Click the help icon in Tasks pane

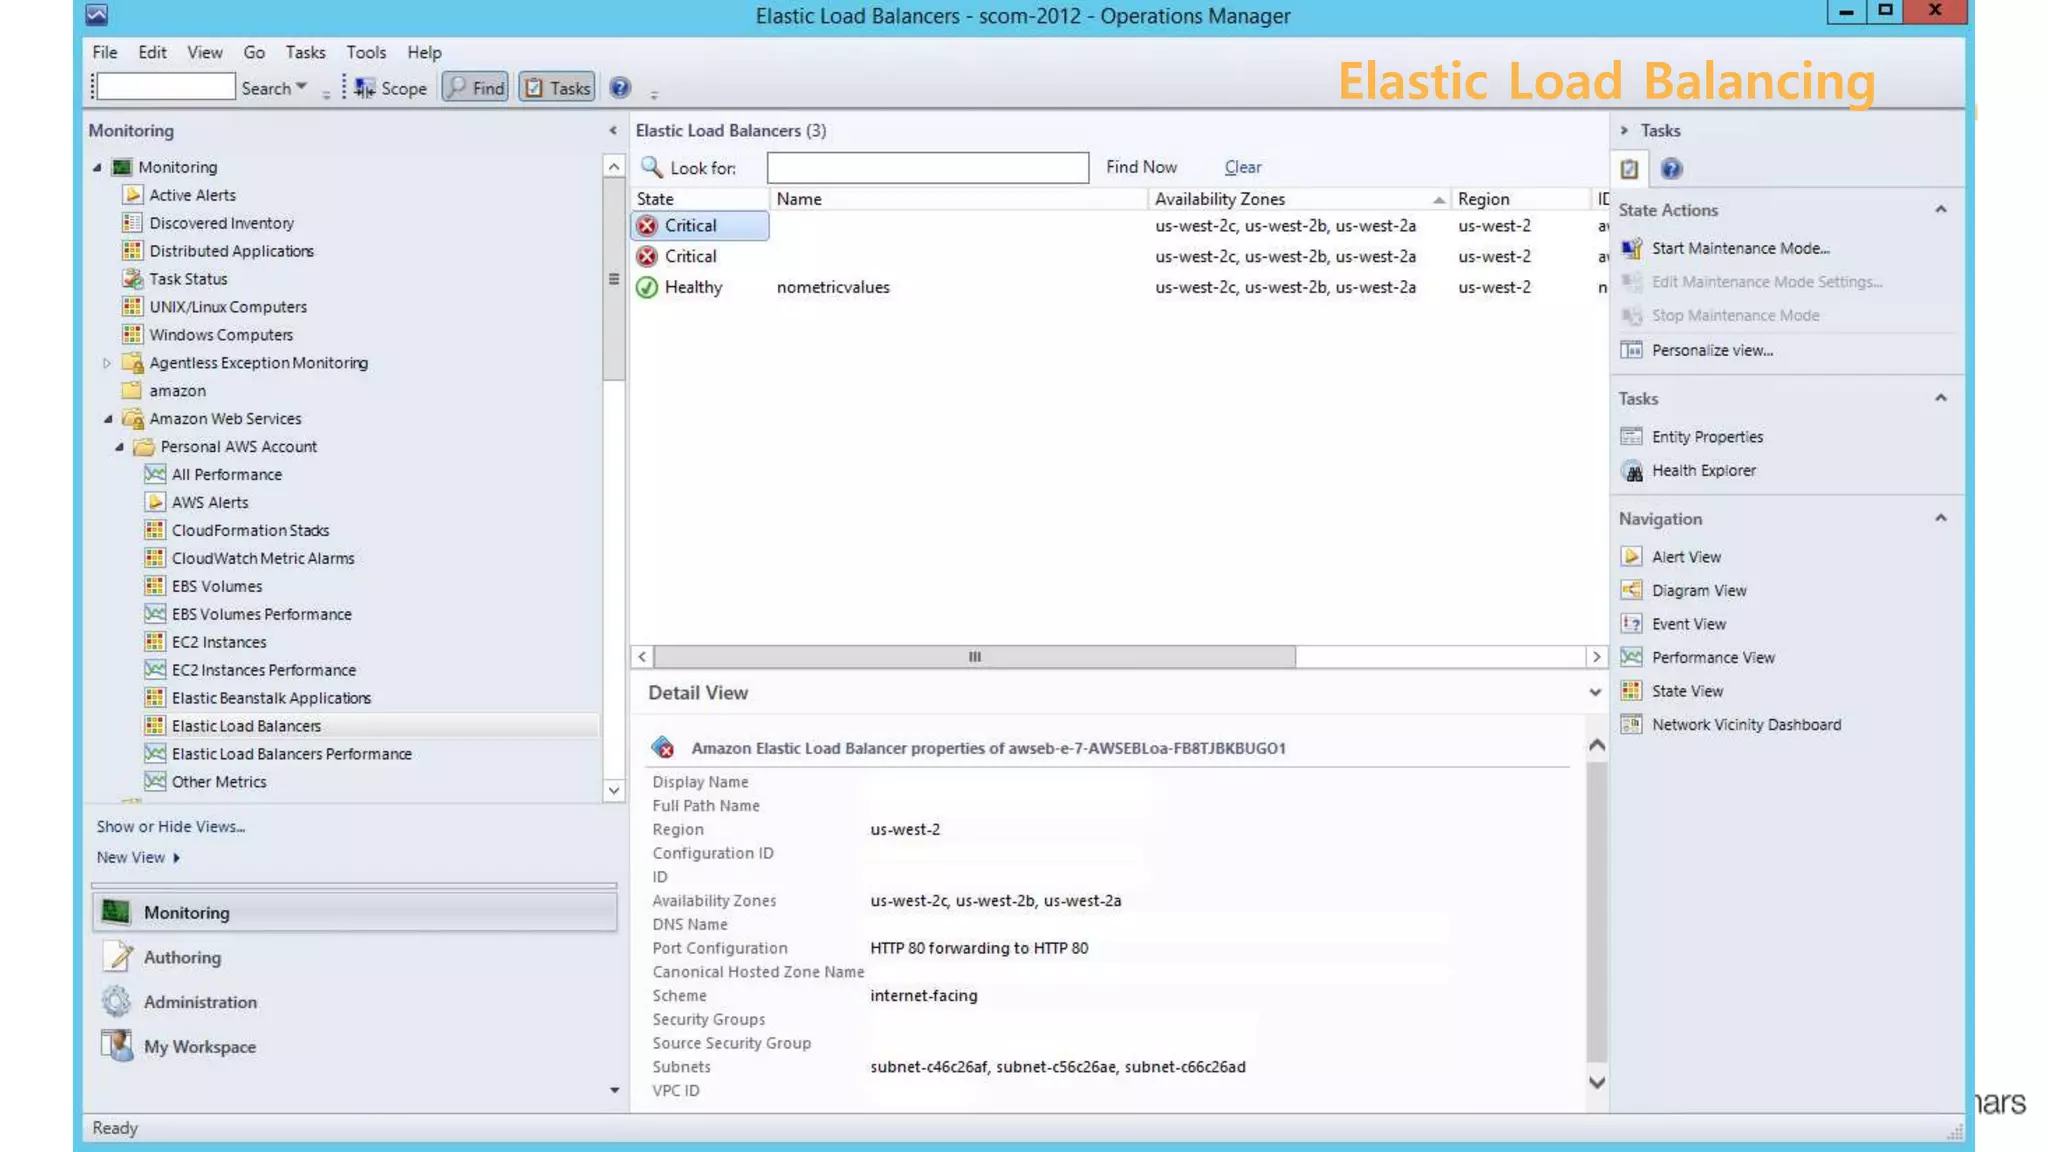click(1671, 168)
